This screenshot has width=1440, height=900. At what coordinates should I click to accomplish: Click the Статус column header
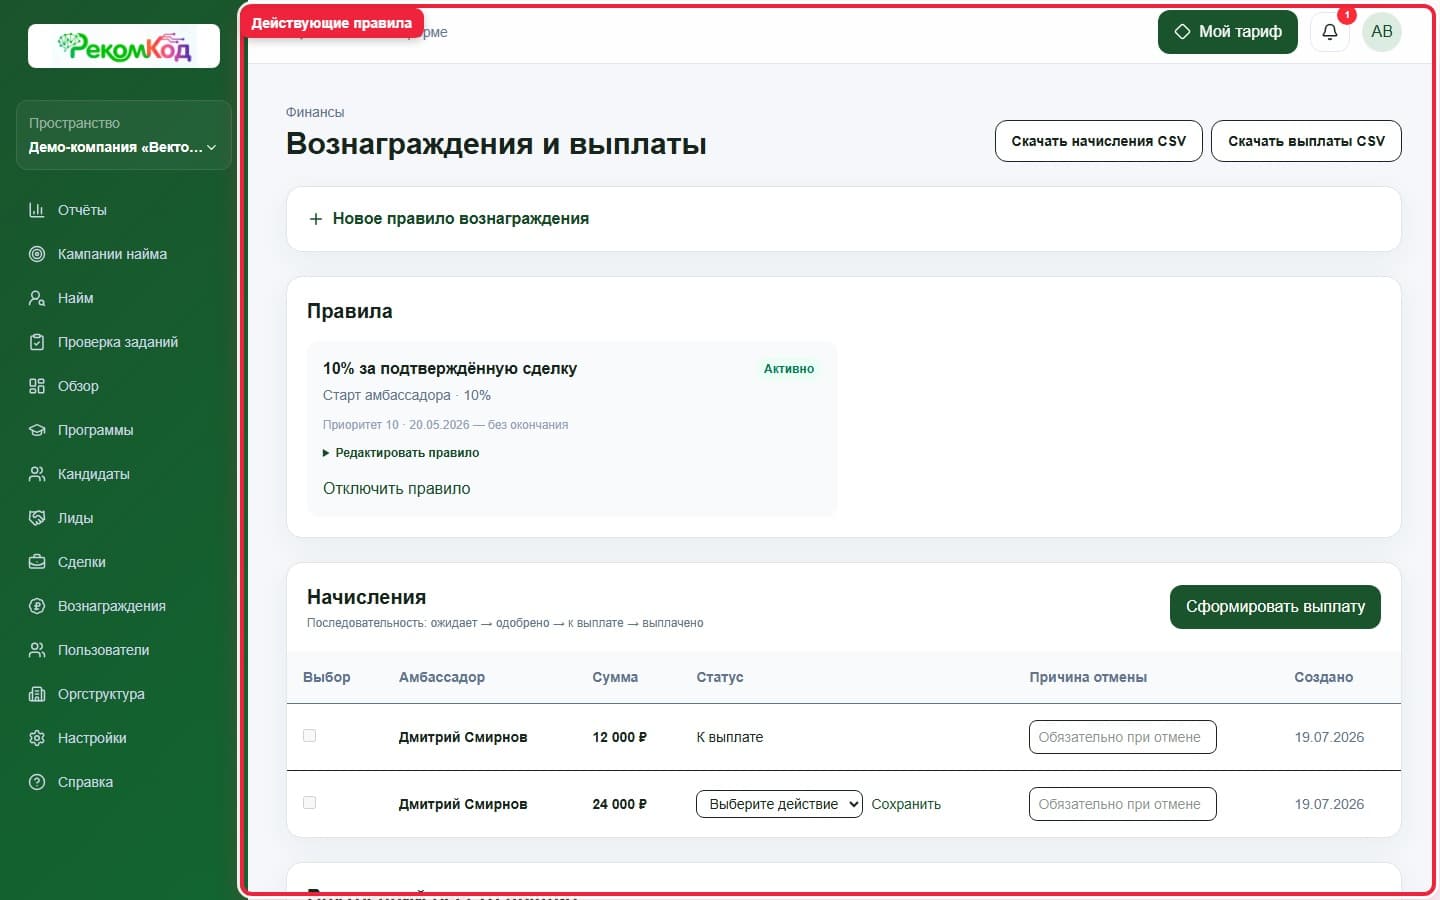720,677
